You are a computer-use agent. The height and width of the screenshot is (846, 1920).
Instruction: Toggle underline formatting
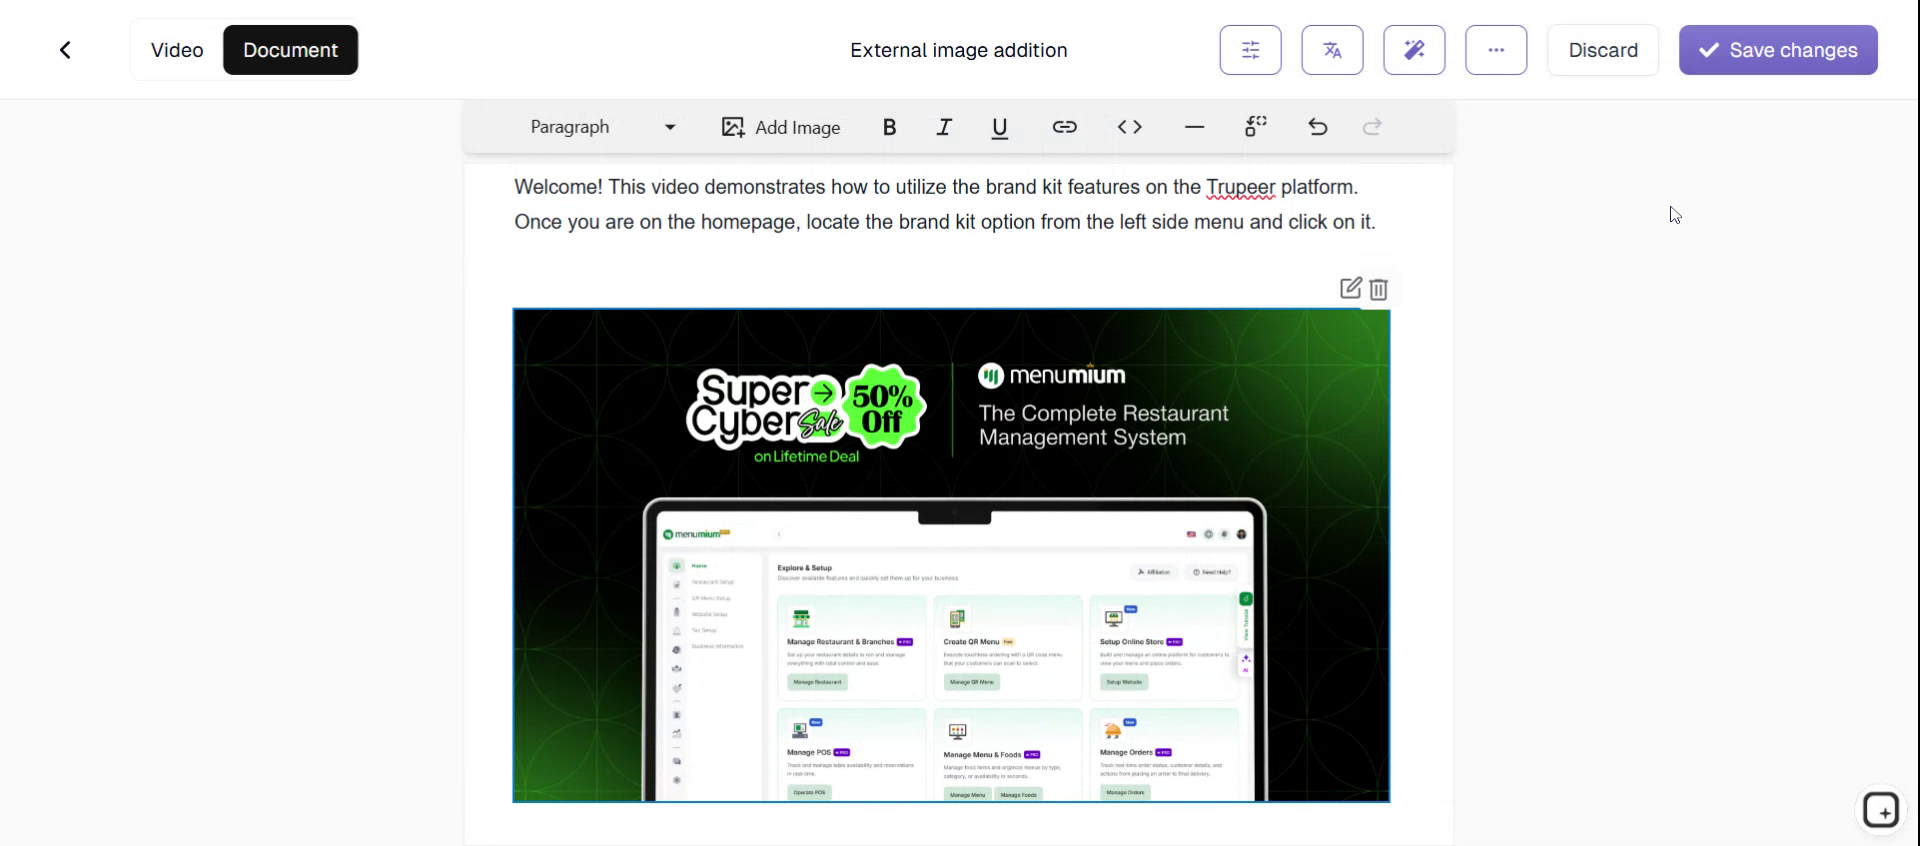point(999,127)
